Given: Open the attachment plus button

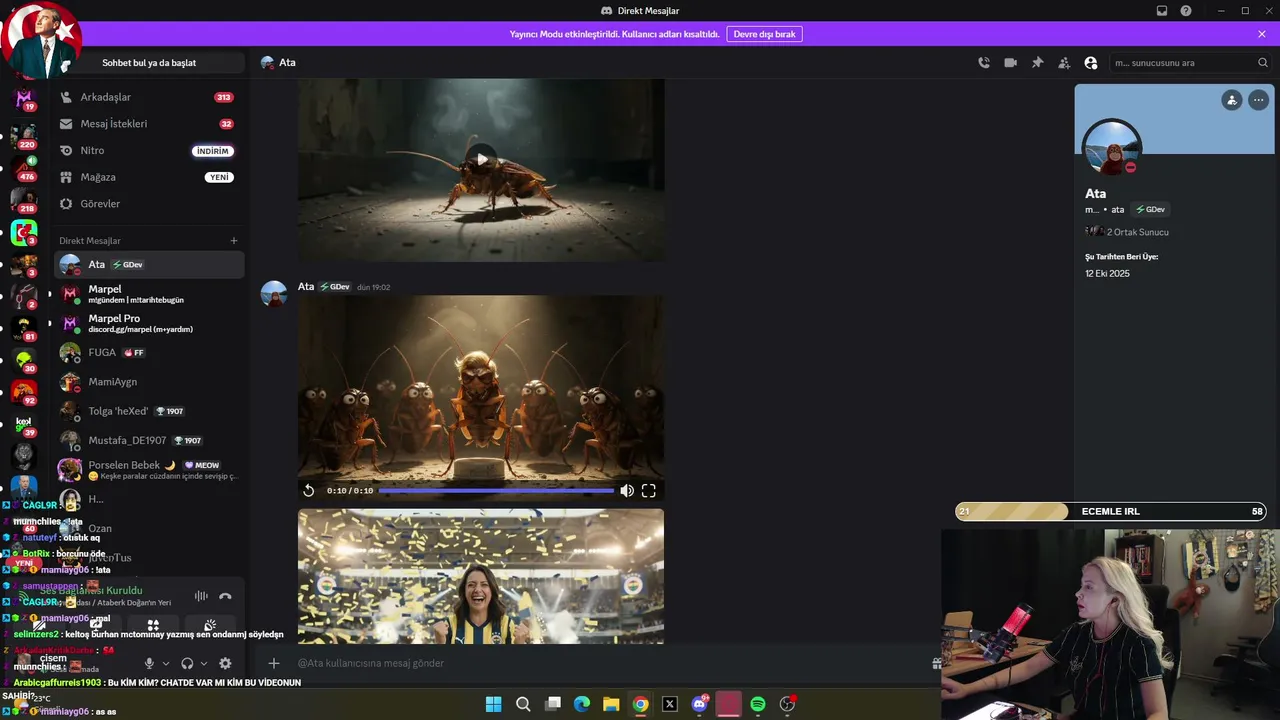Looking at the screenshot, I should [x=273, y=663].
